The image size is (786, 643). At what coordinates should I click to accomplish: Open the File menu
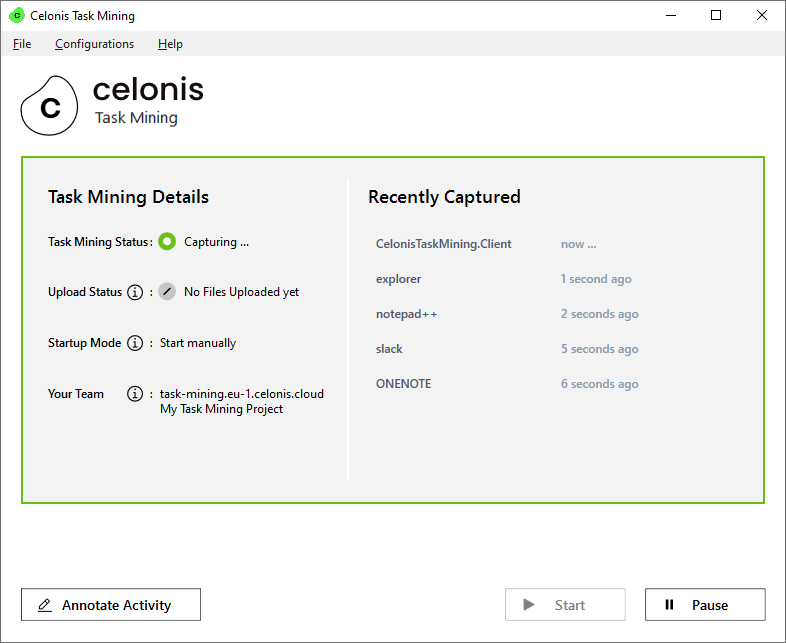[22, 44]
